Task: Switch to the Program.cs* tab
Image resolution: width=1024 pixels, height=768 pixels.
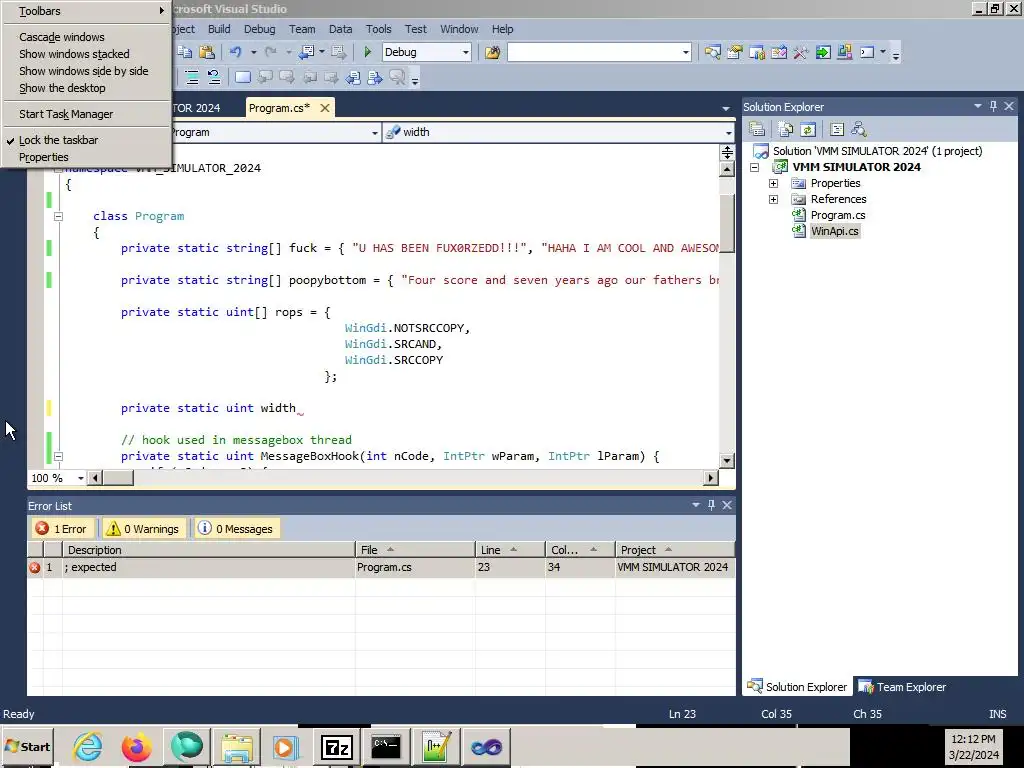Action: point(280,108)
